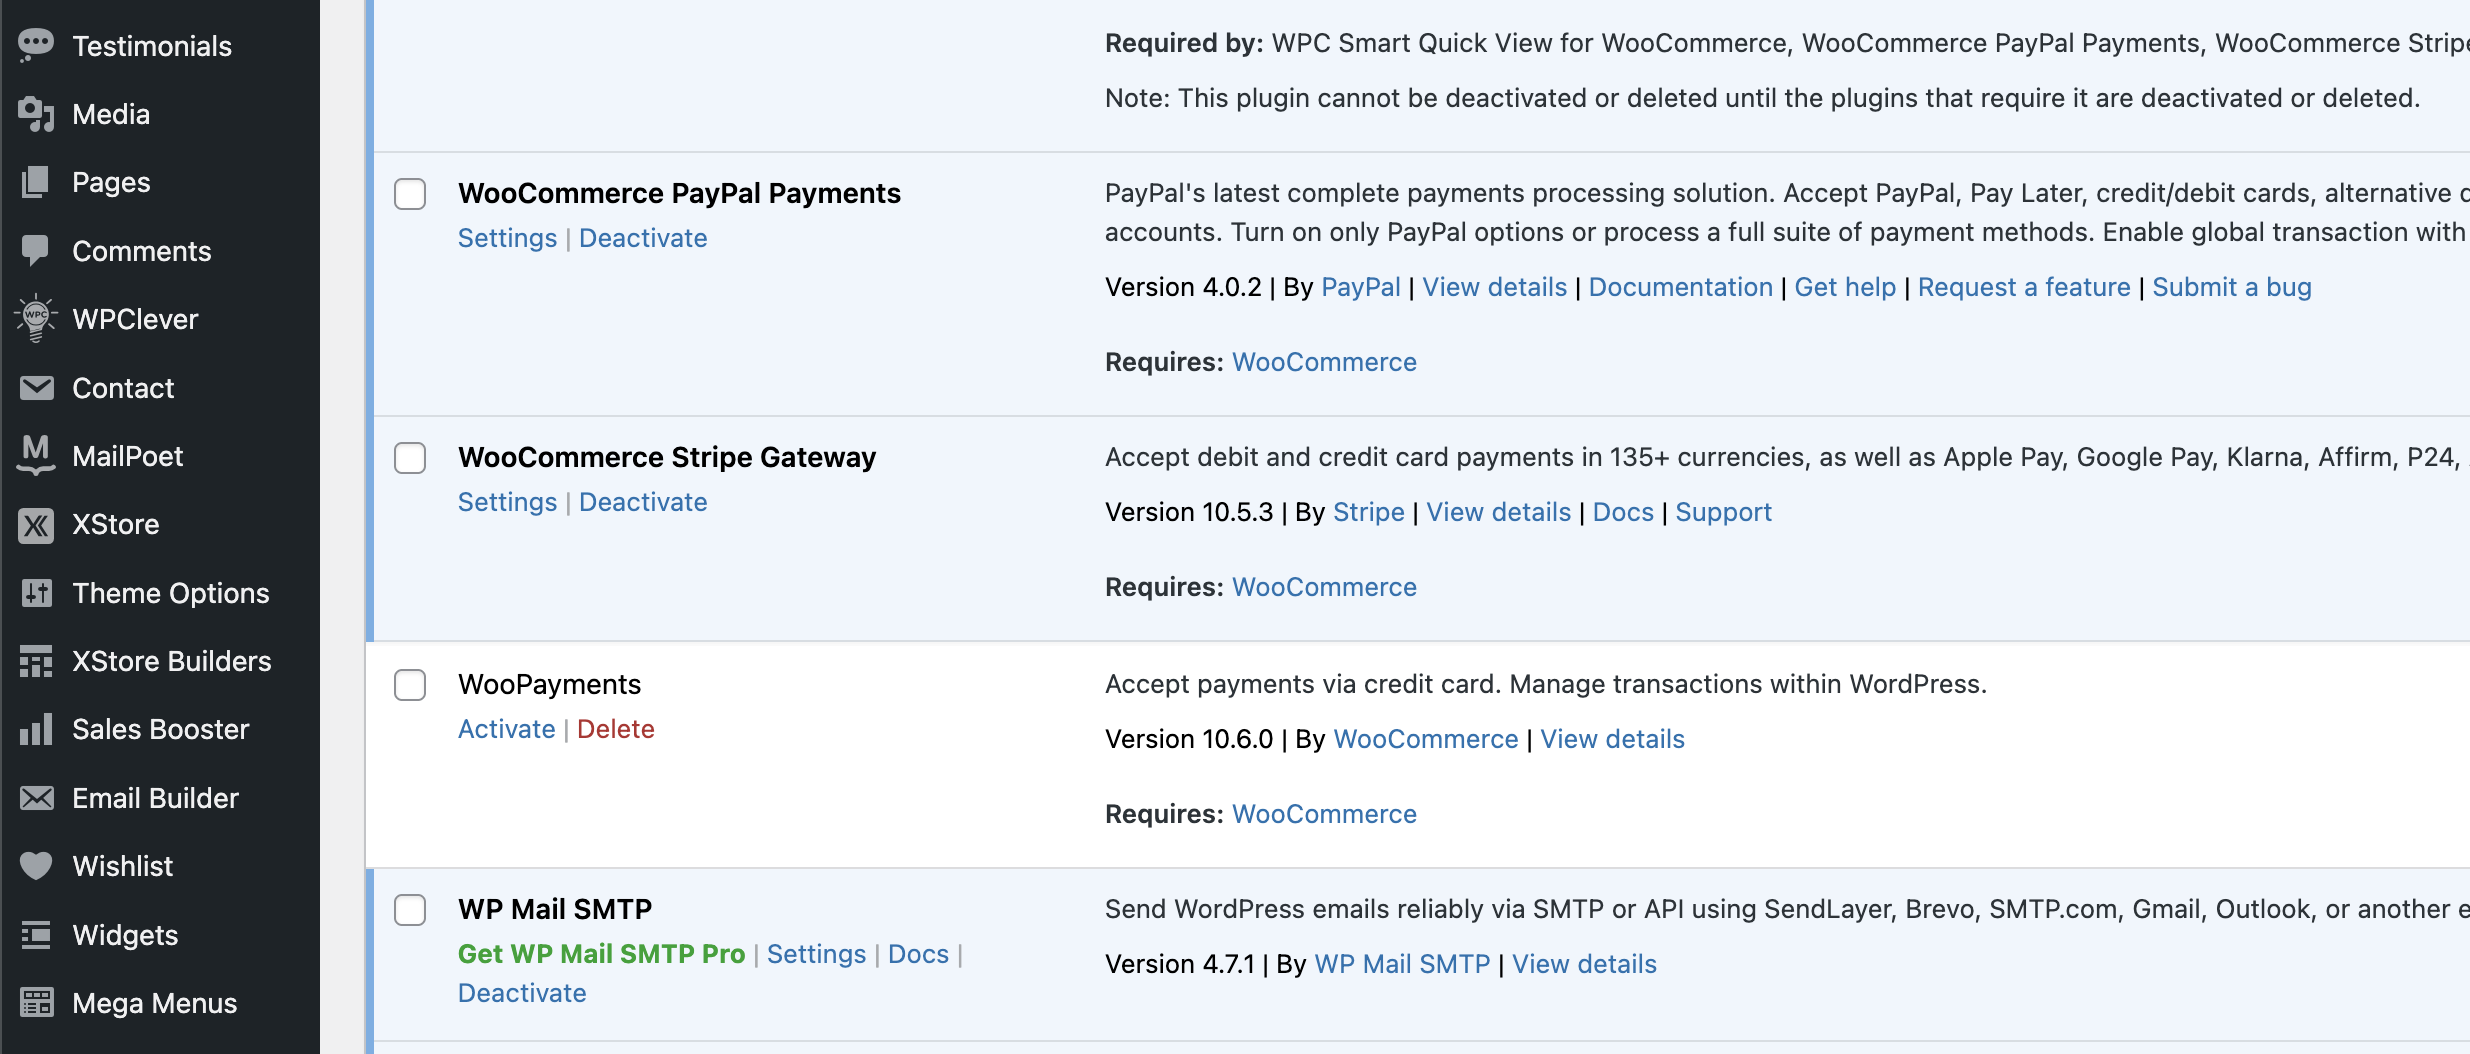Screen dimensions: 2470x1054
Task: Activate the WooPayments plugin
Action: tap(506, 729)
